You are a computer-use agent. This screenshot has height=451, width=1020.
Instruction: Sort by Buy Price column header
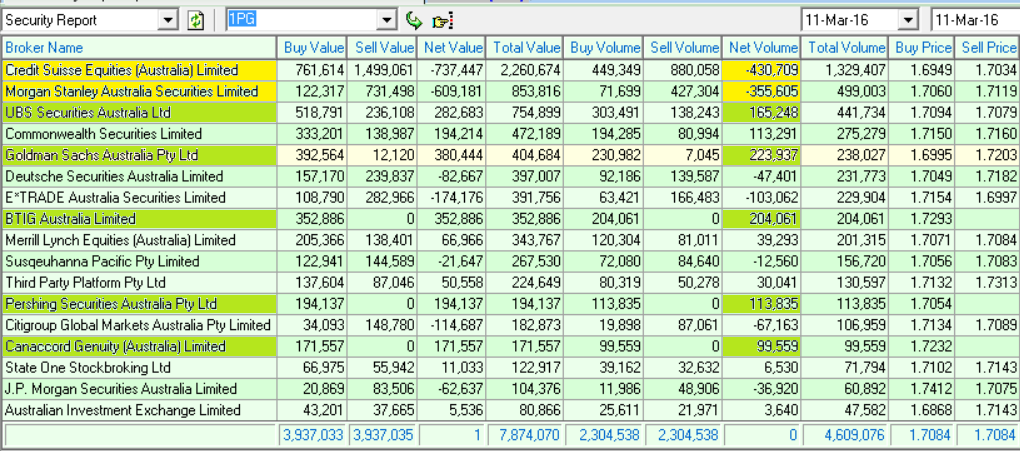pyautogui.click(x=924, y=48)
